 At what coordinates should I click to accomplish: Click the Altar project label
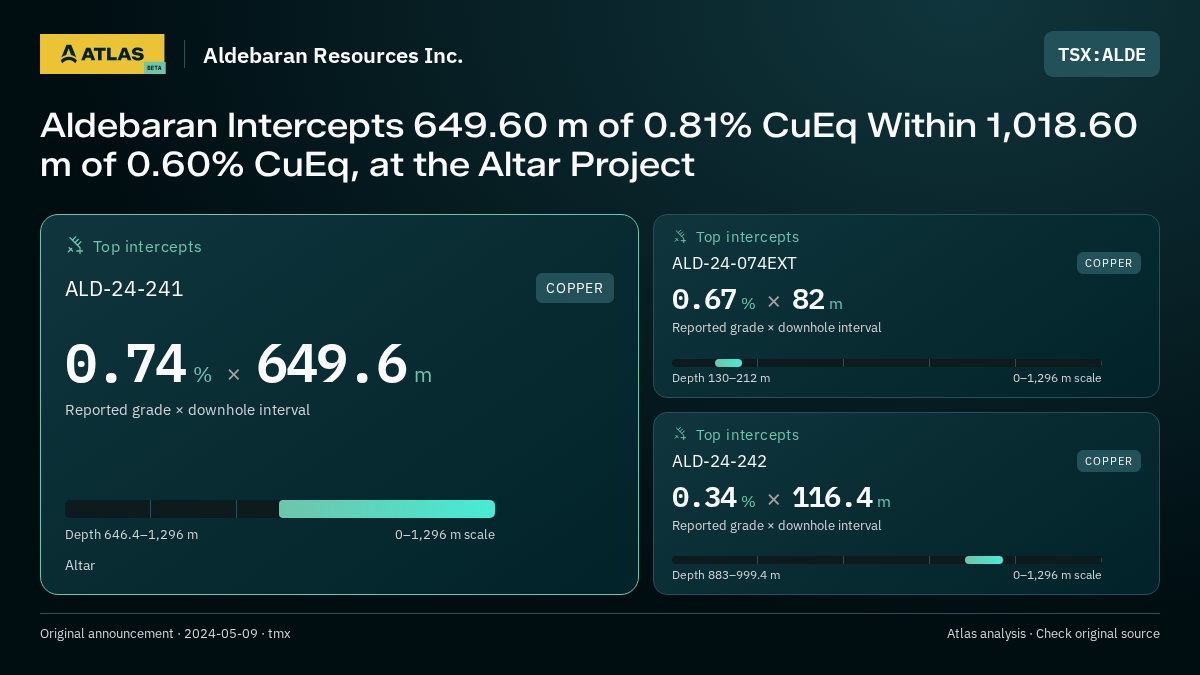(80, 565)
